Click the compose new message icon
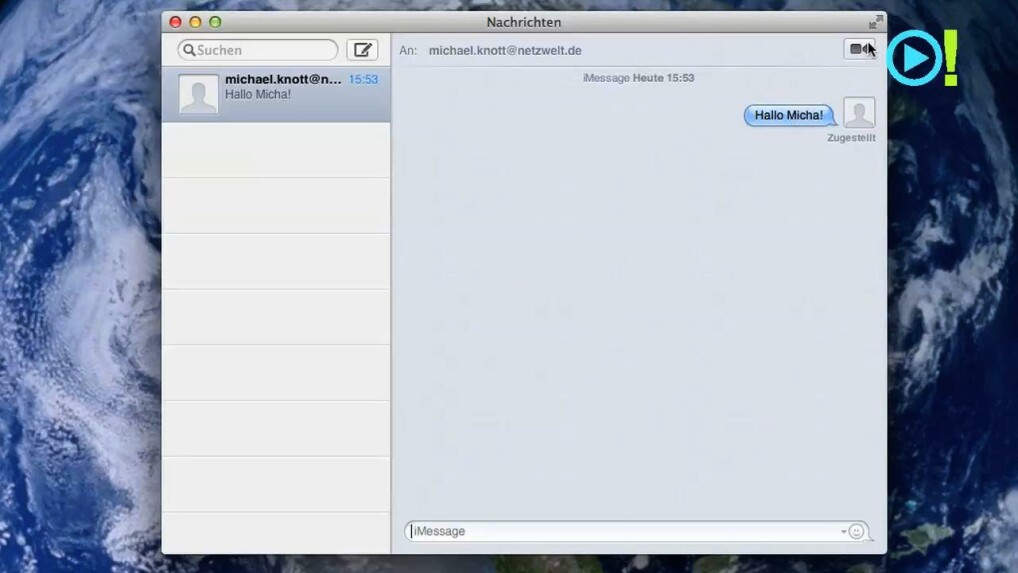Viewport: 1018px width, 573px height. pos(362,50)
